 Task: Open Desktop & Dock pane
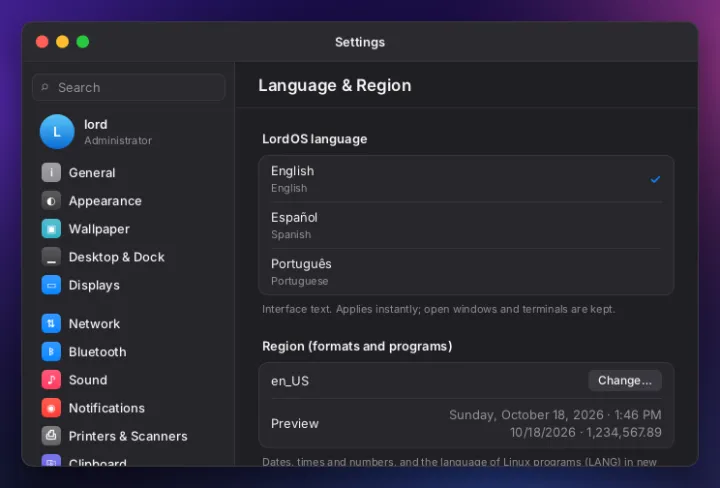[x=117, y=257]
